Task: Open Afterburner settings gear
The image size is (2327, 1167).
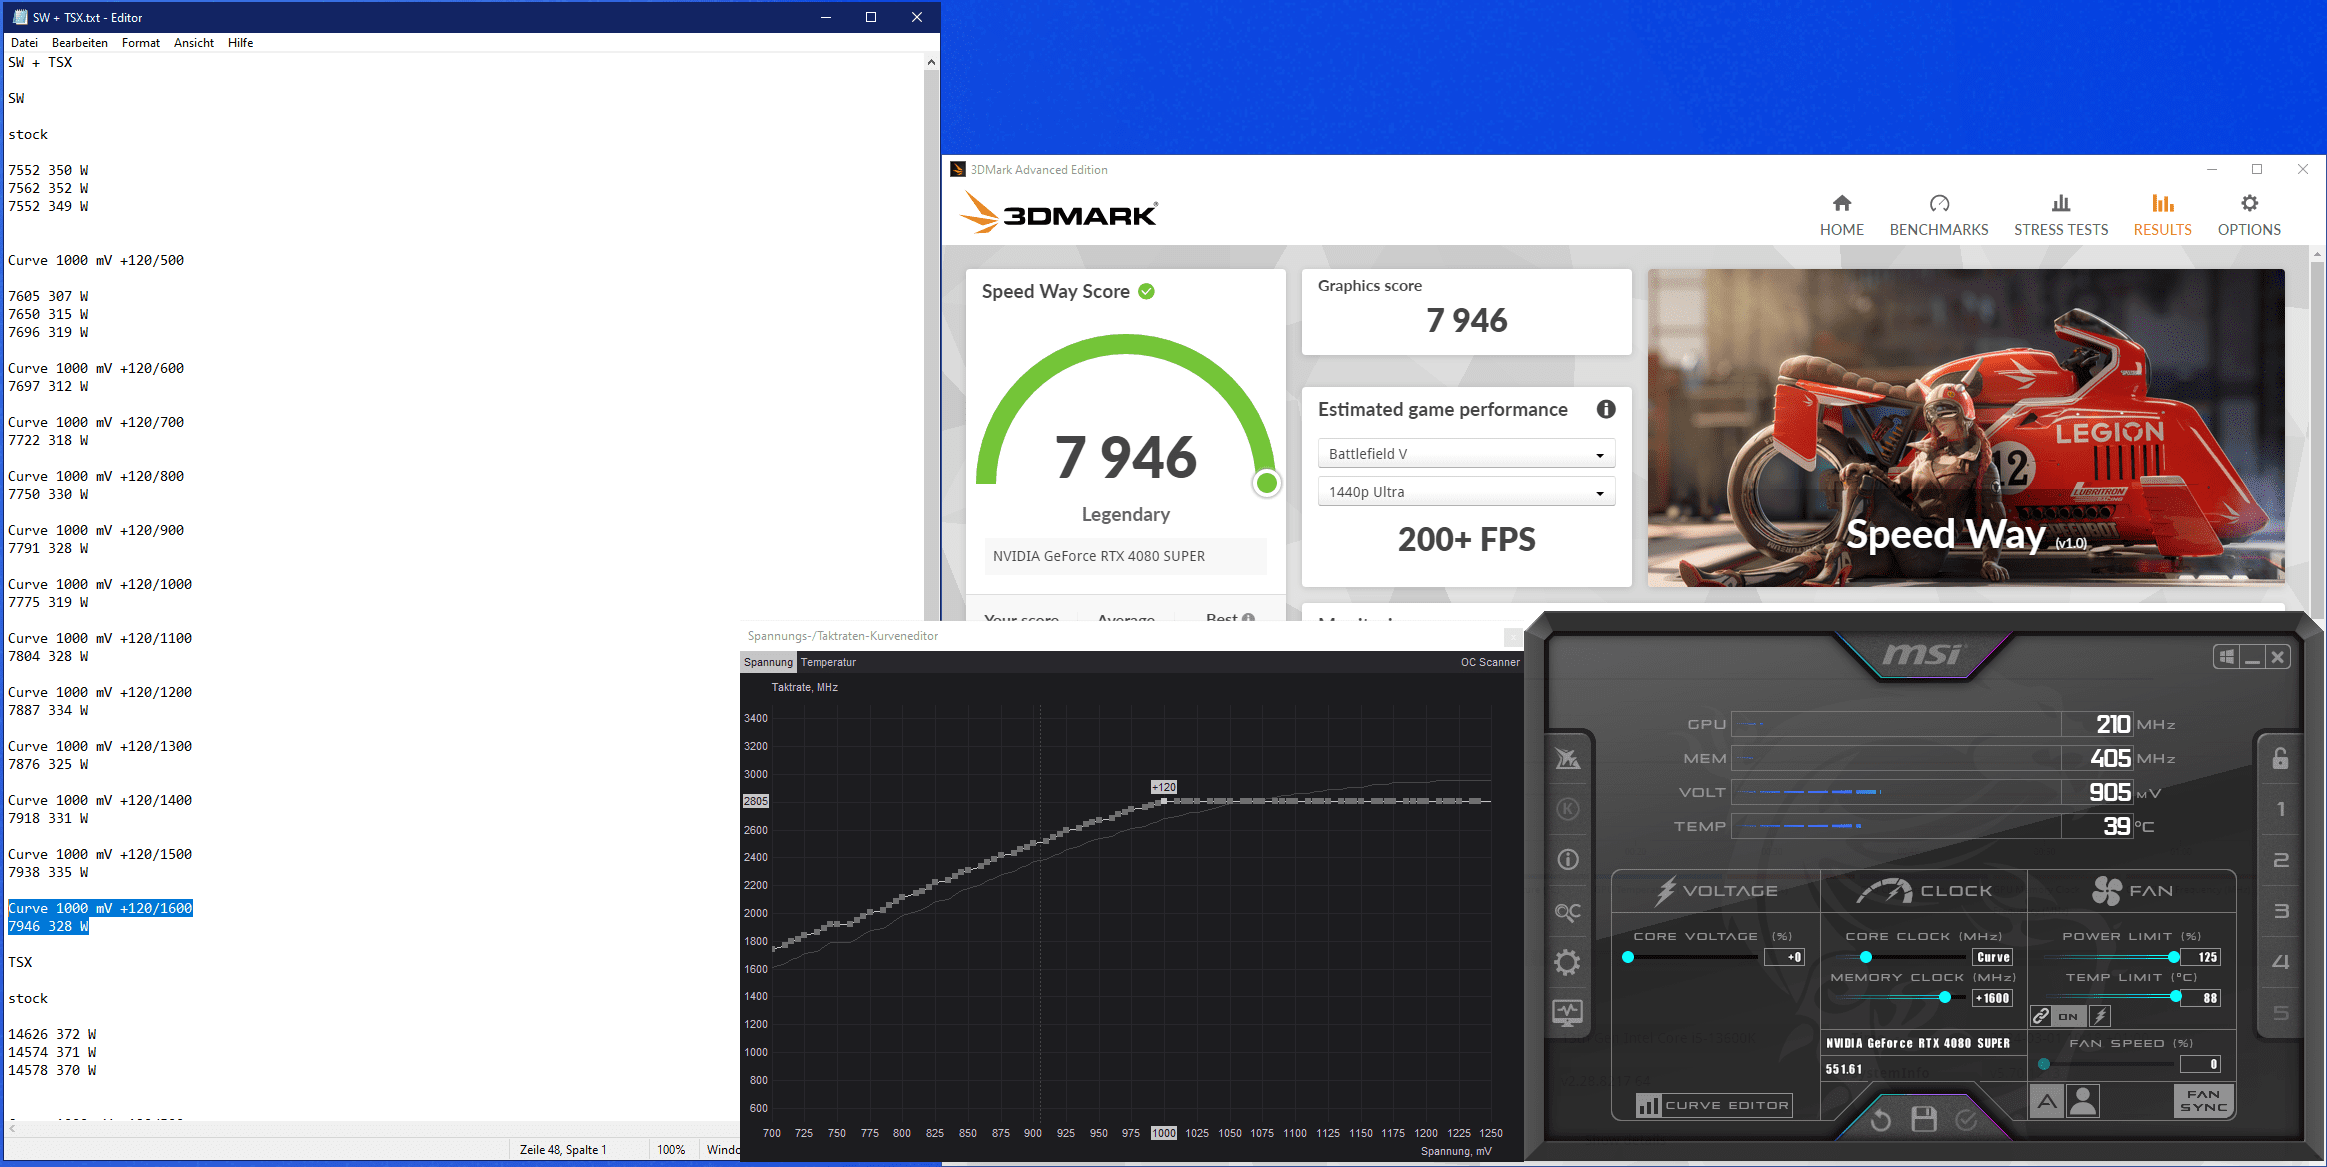Action: pyautogui.click(x=1568, y=962)
